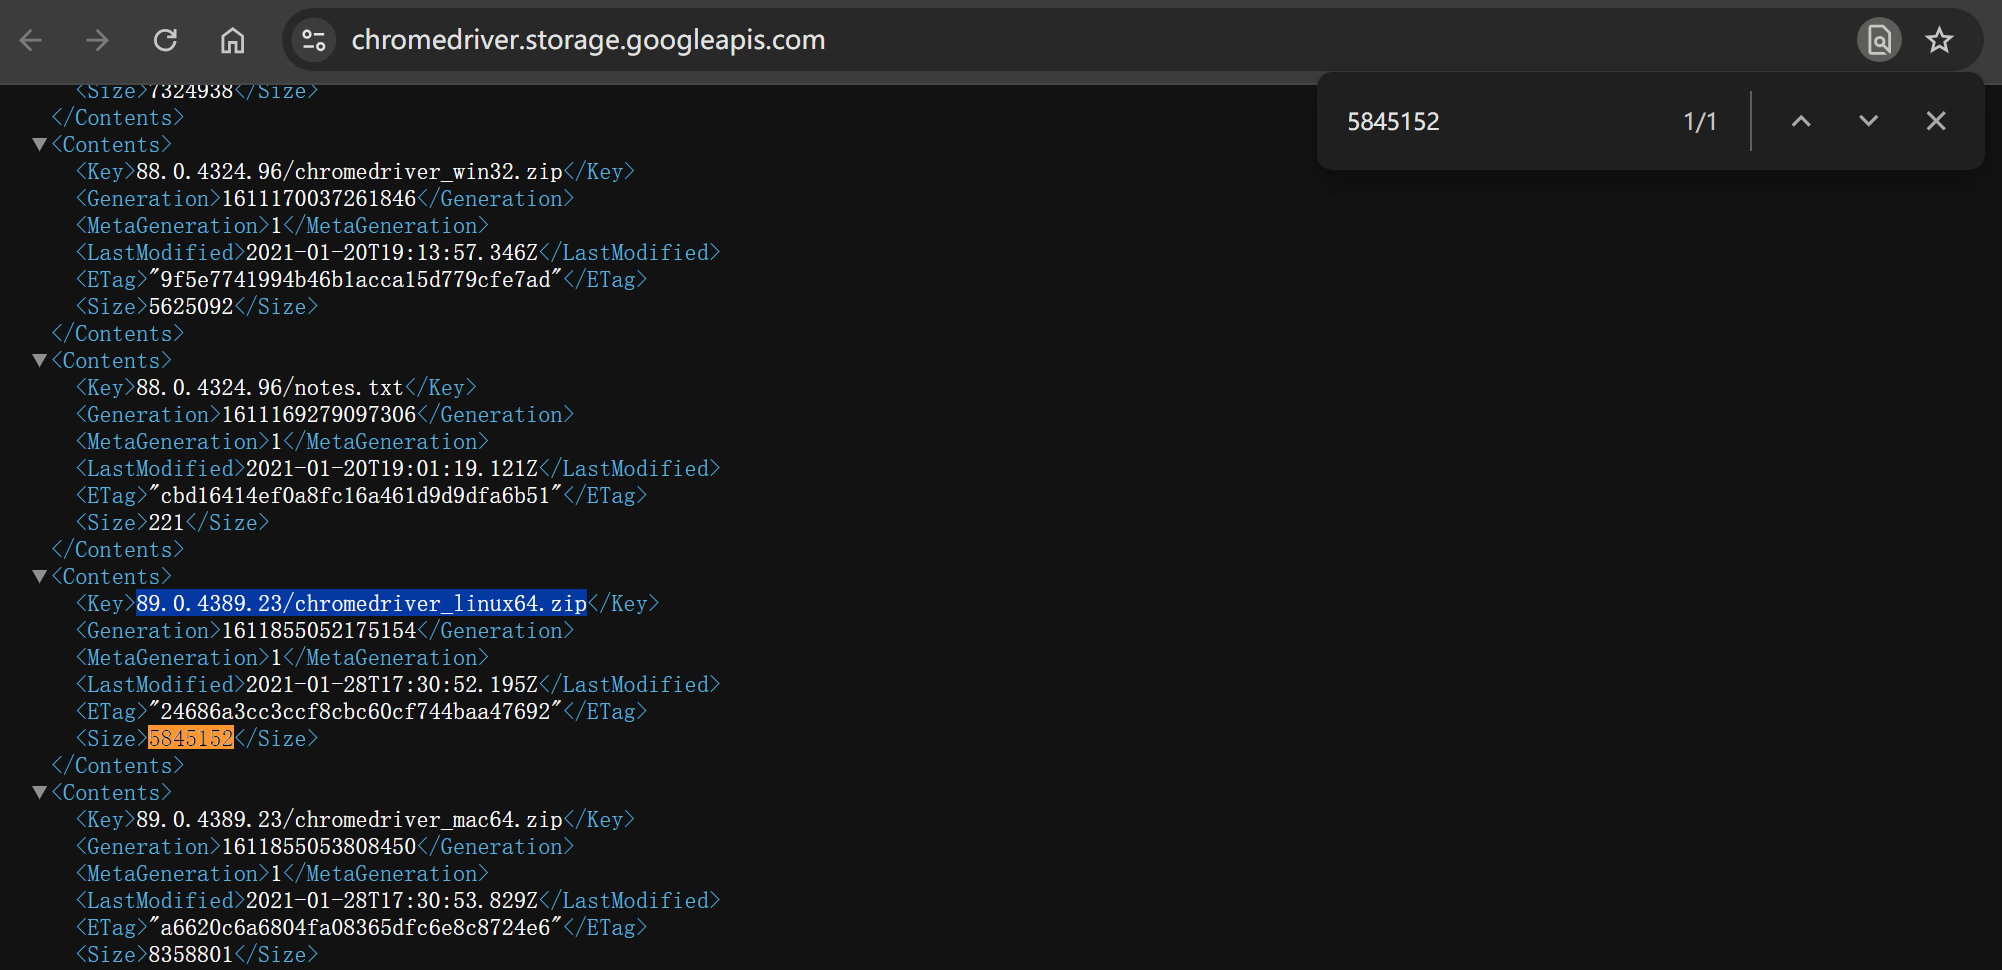The width and height of the screenshot is (2002, 970).
Task: Collapse the Contents node for chromedriver_mac64.zip
Action: click(40, 793)
